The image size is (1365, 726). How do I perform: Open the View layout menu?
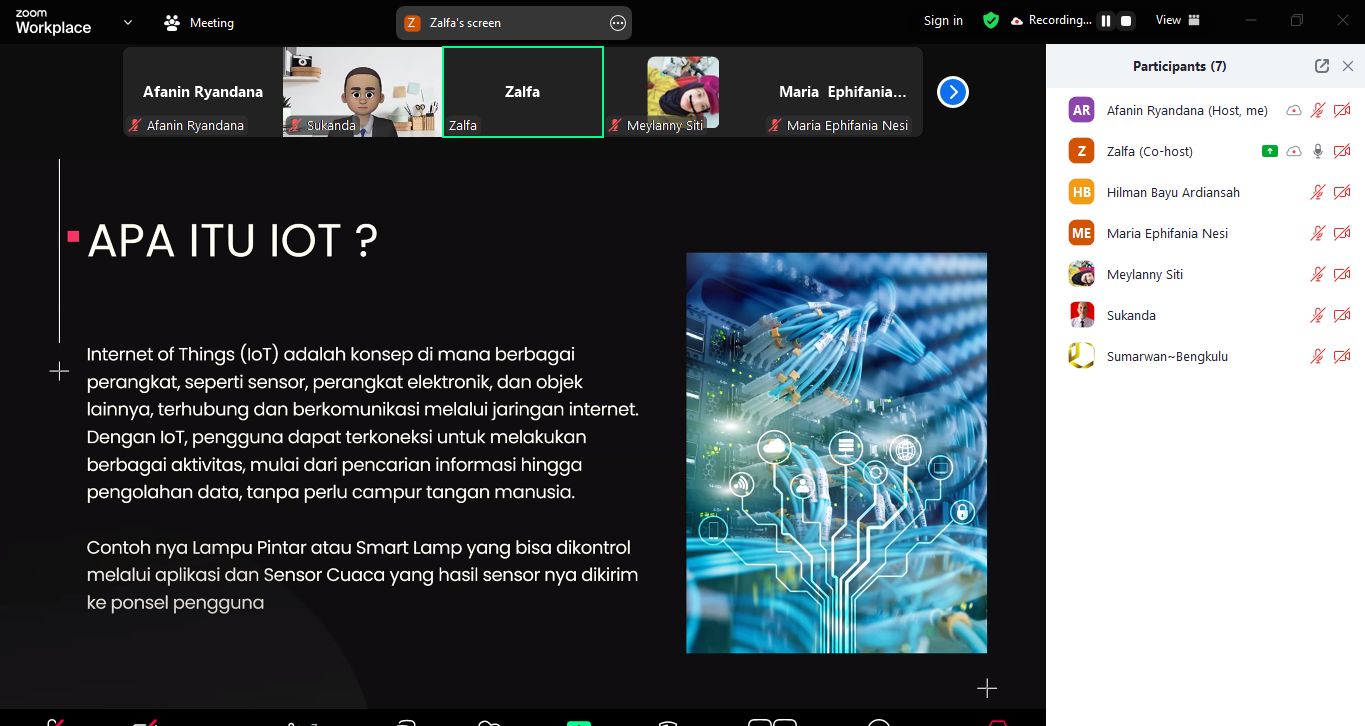click(x=1178, y=20)
